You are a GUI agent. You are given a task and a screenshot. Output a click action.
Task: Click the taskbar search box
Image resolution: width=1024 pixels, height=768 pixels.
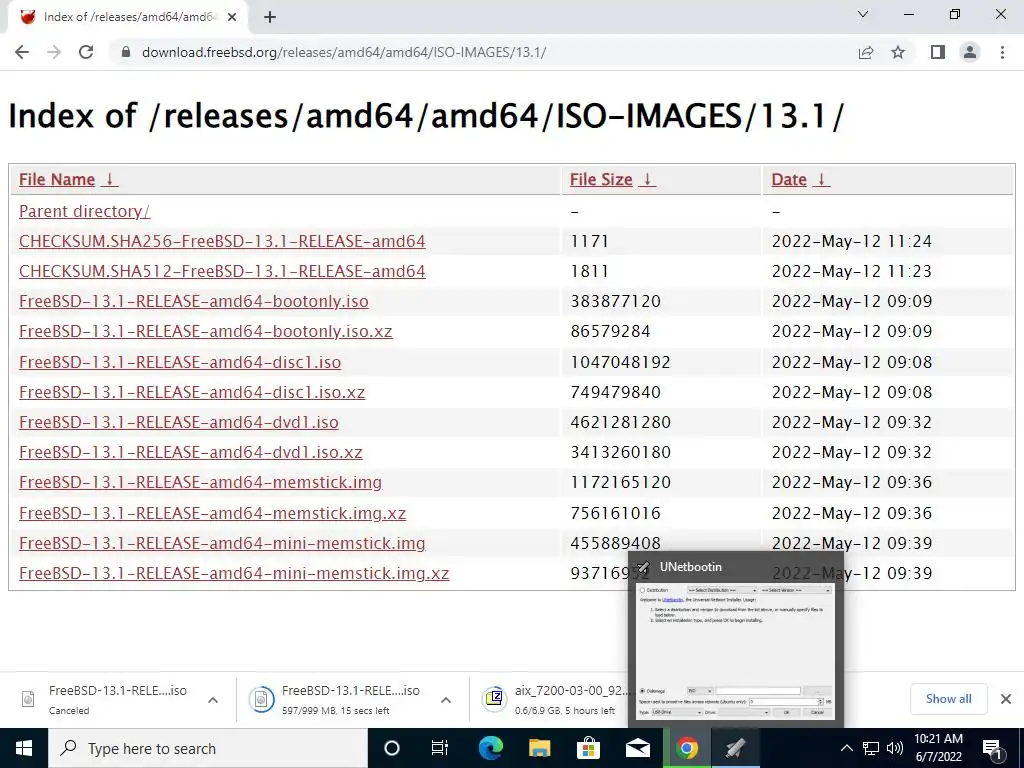pos(208,748)
